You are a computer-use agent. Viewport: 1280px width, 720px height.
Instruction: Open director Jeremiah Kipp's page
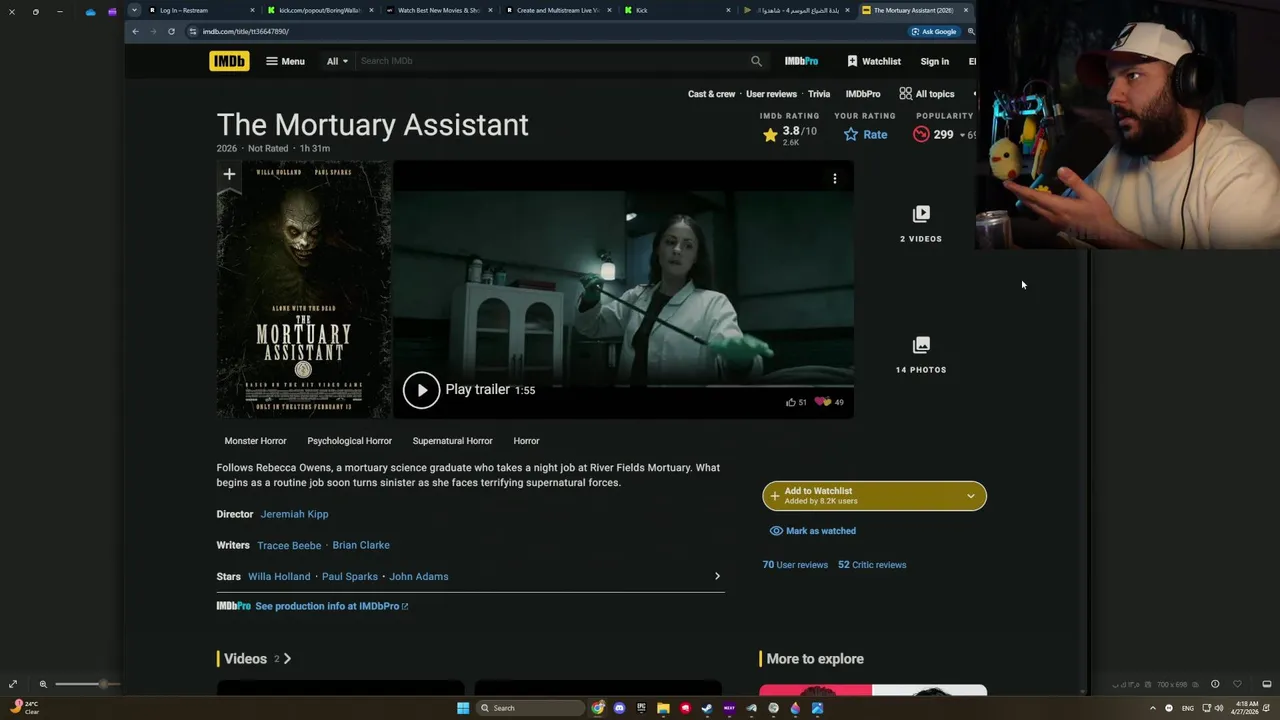click(x=294, y=514)
